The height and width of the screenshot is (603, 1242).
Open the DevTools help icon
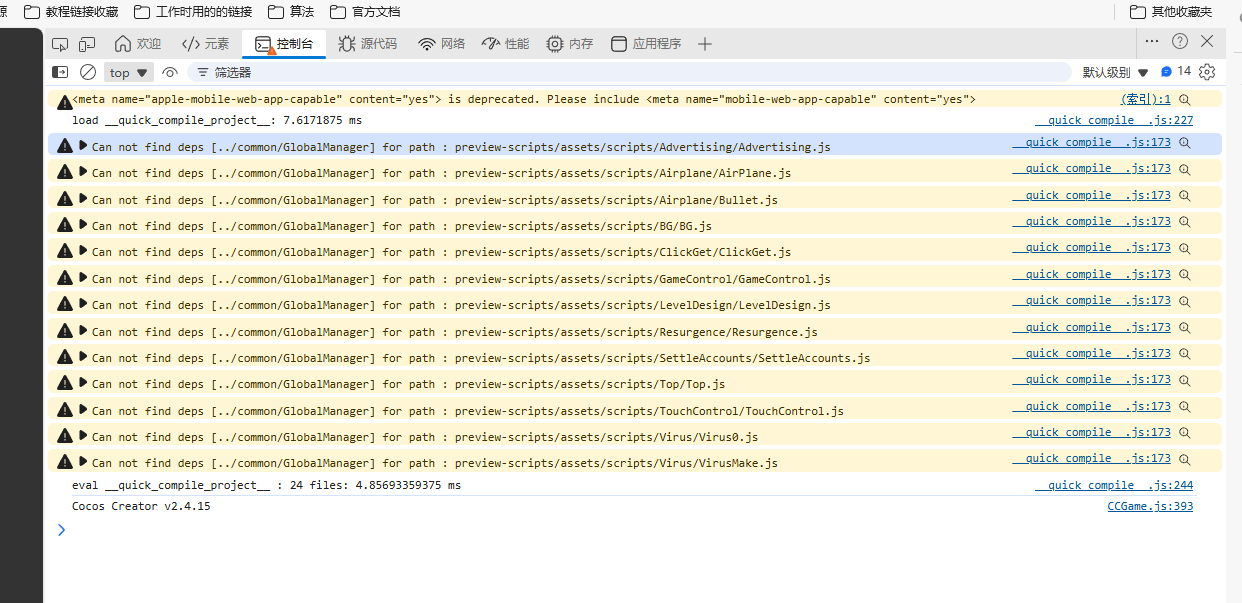(x=1180, y=41)
